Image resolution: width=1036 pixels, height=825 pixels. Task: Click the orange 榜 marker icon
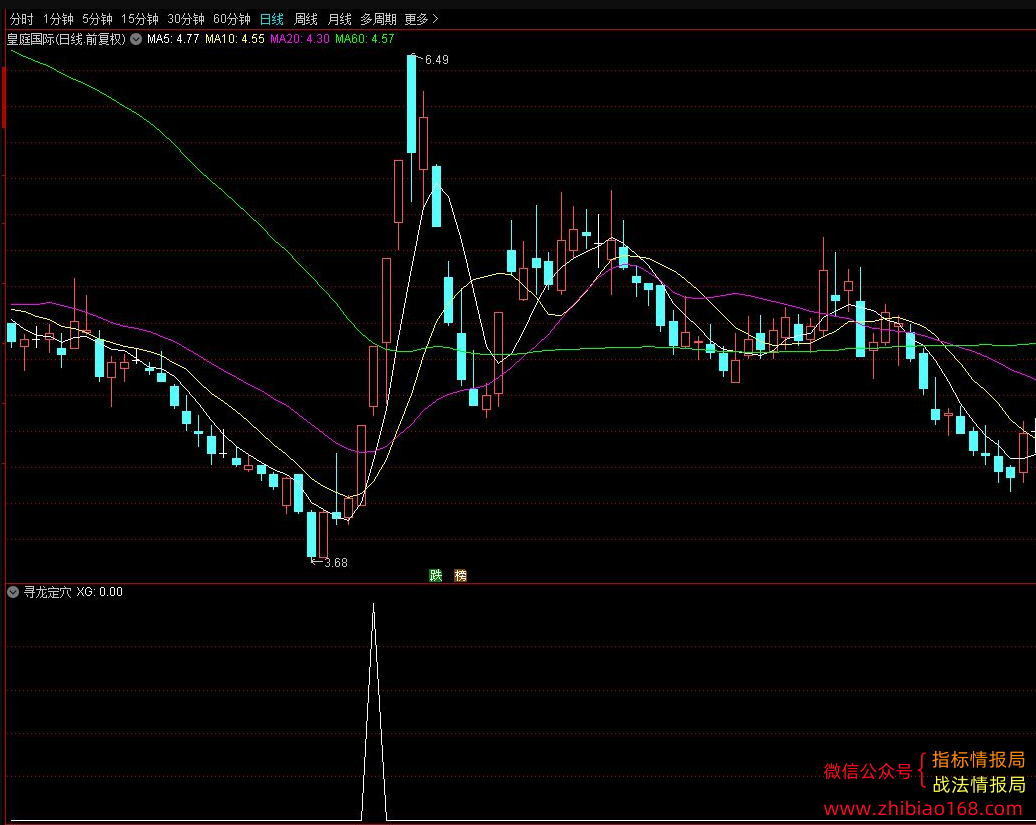point(461,575)
